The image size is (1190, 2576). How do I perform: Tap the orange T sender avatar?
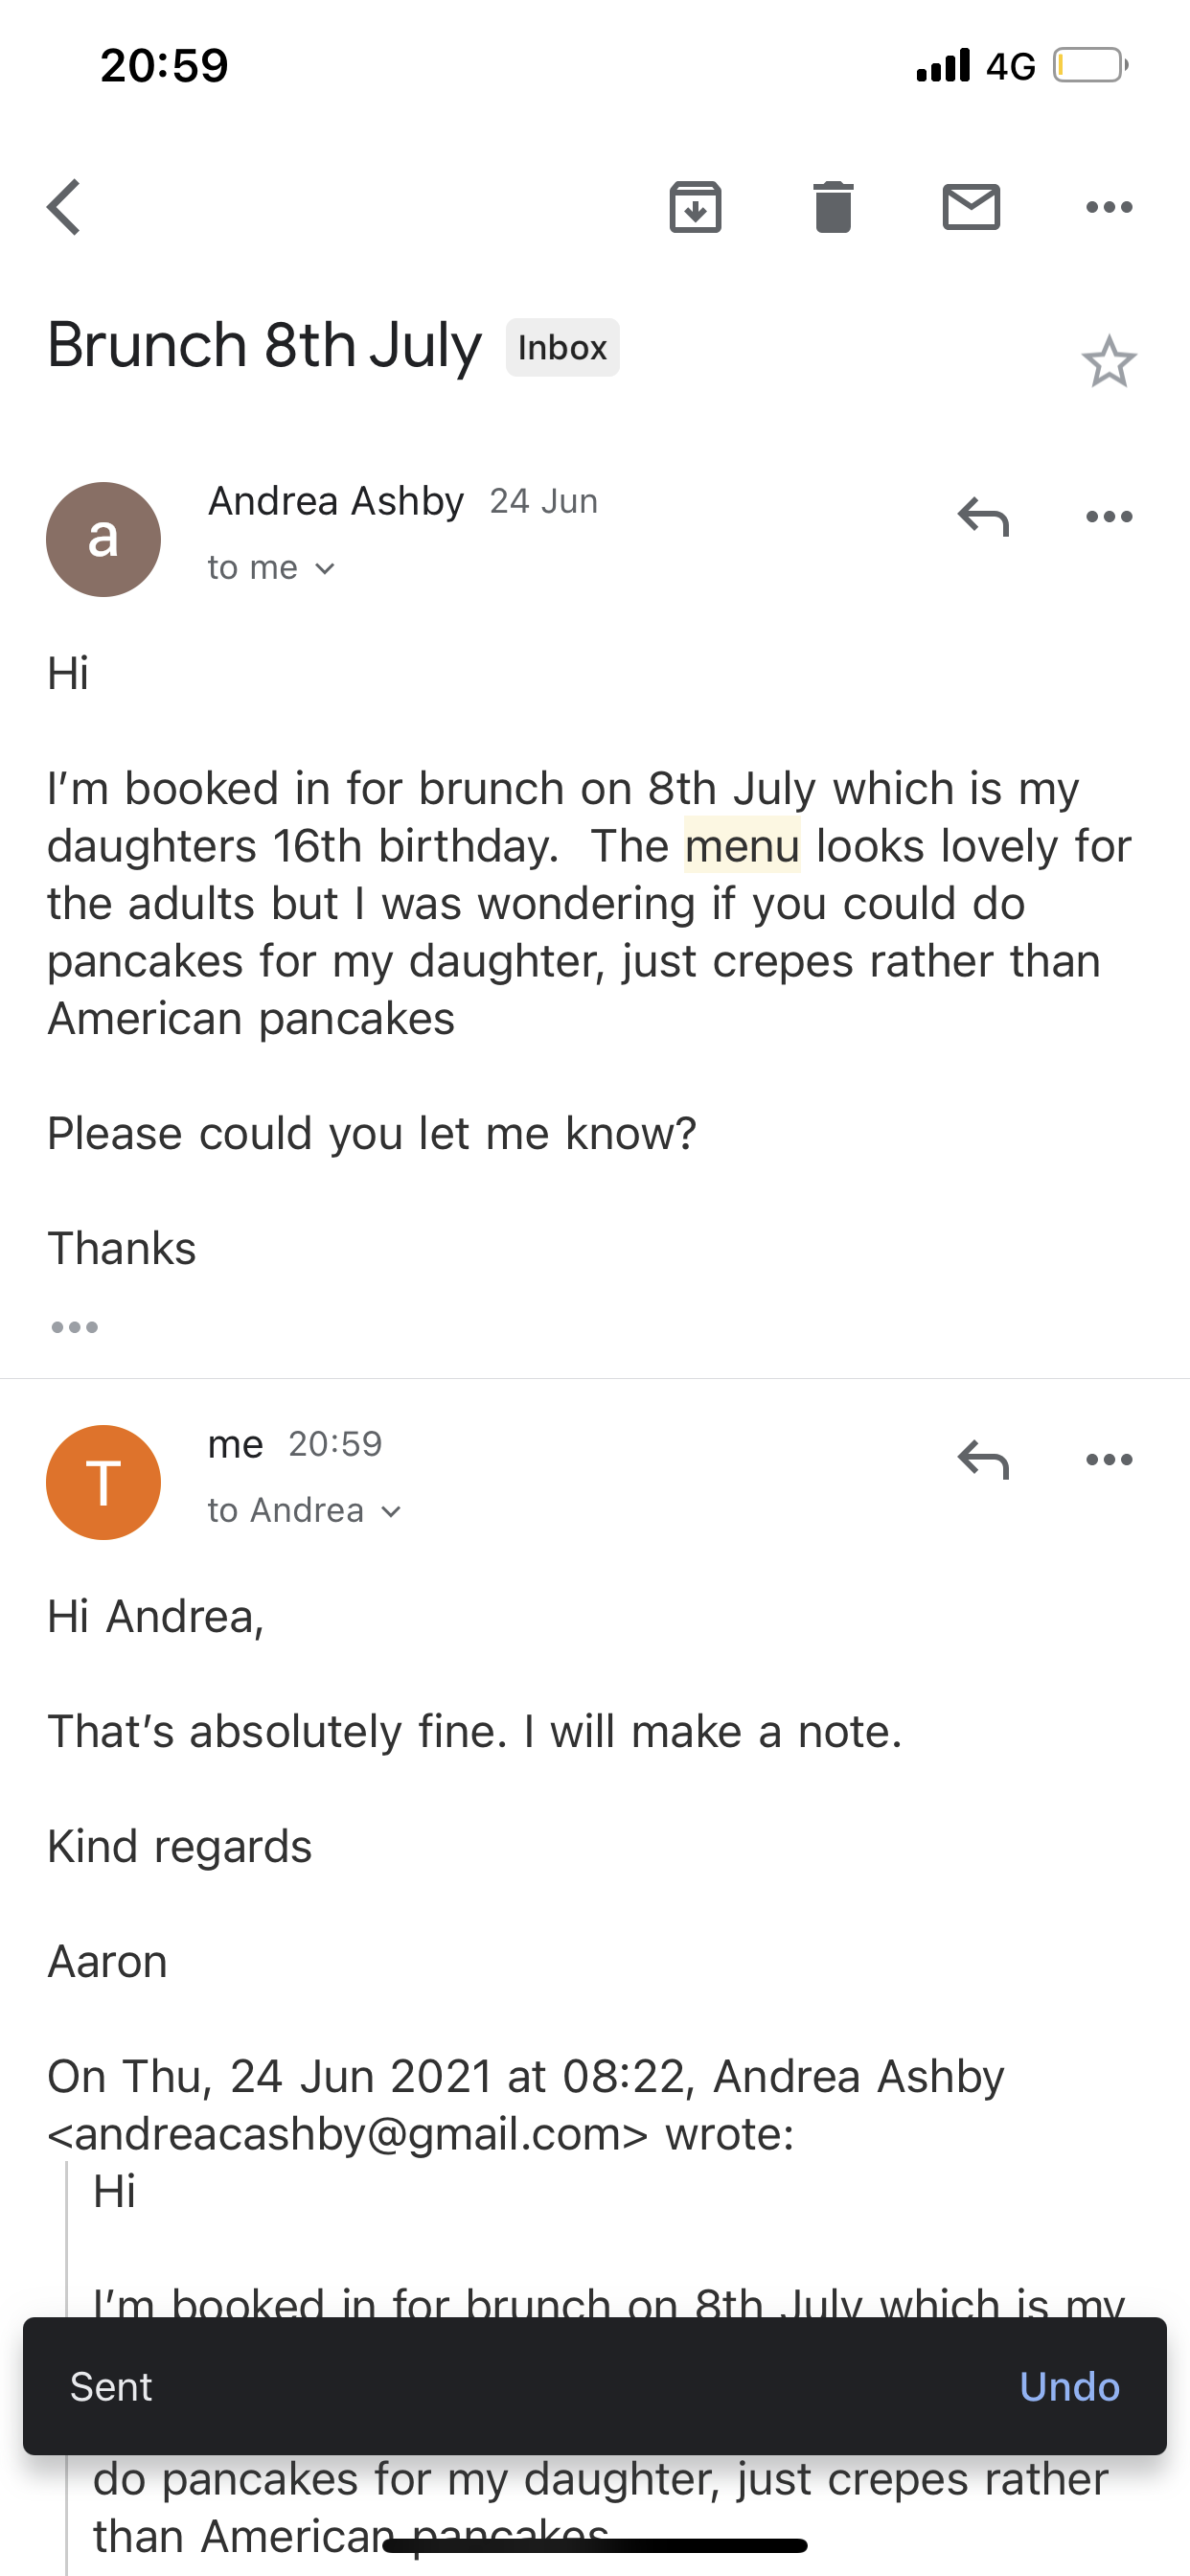[x=104, y=1482]
